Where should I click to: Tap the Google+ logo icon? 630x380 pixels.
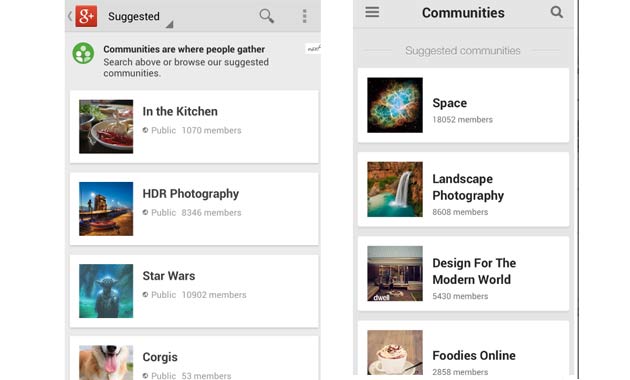point(86,16)
